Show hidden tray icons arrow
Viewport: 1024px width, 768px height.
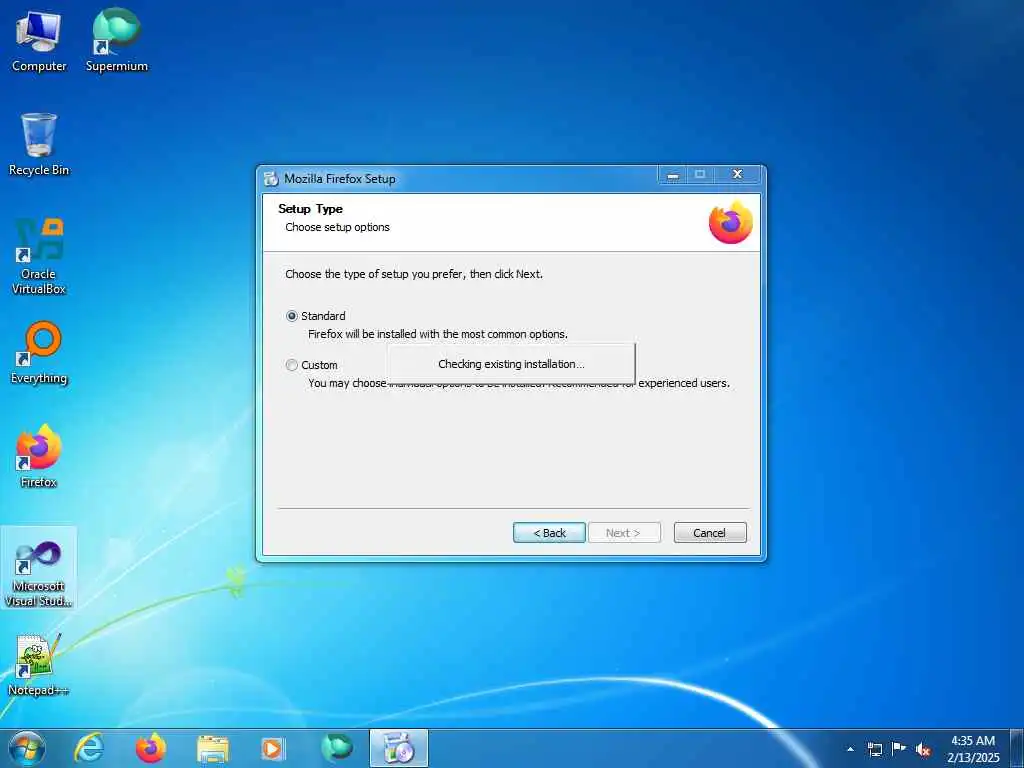coord(850,749)
